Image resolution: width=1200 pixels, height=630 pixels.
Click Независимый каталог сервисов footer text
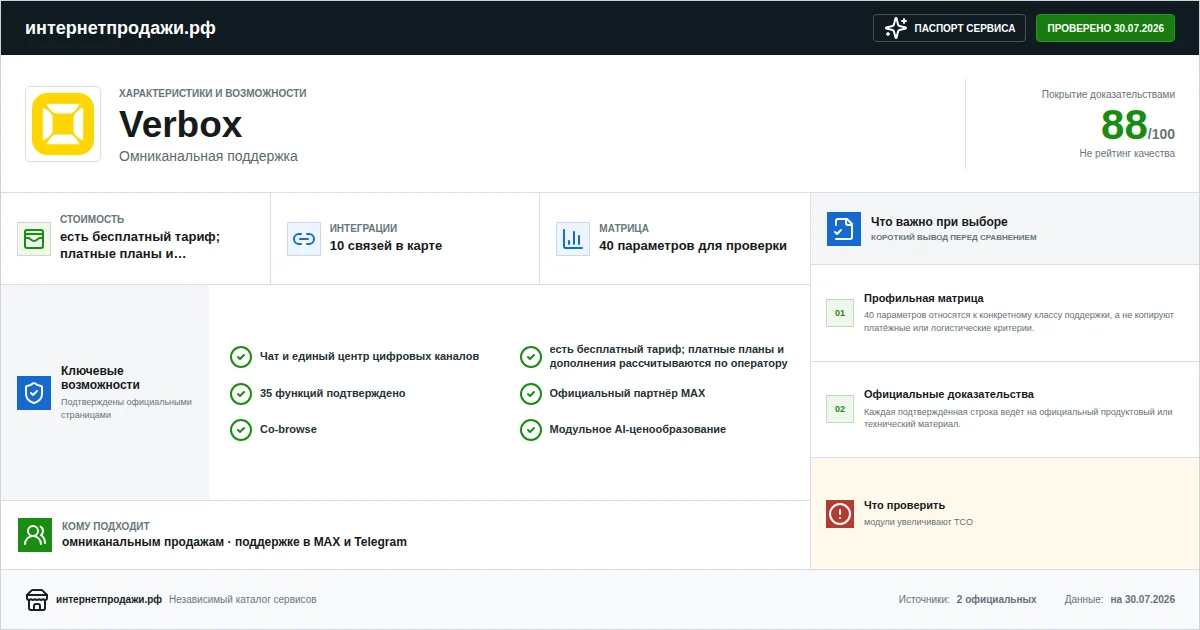(243, 600)
